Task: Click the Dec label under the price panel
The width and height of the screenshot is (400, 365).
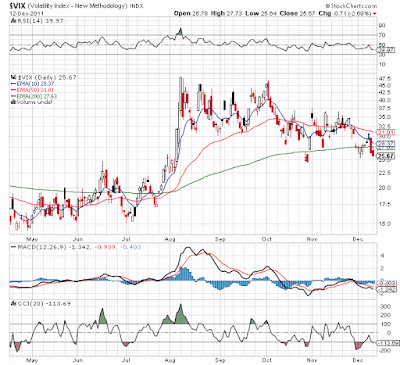Action: point(358,239)
